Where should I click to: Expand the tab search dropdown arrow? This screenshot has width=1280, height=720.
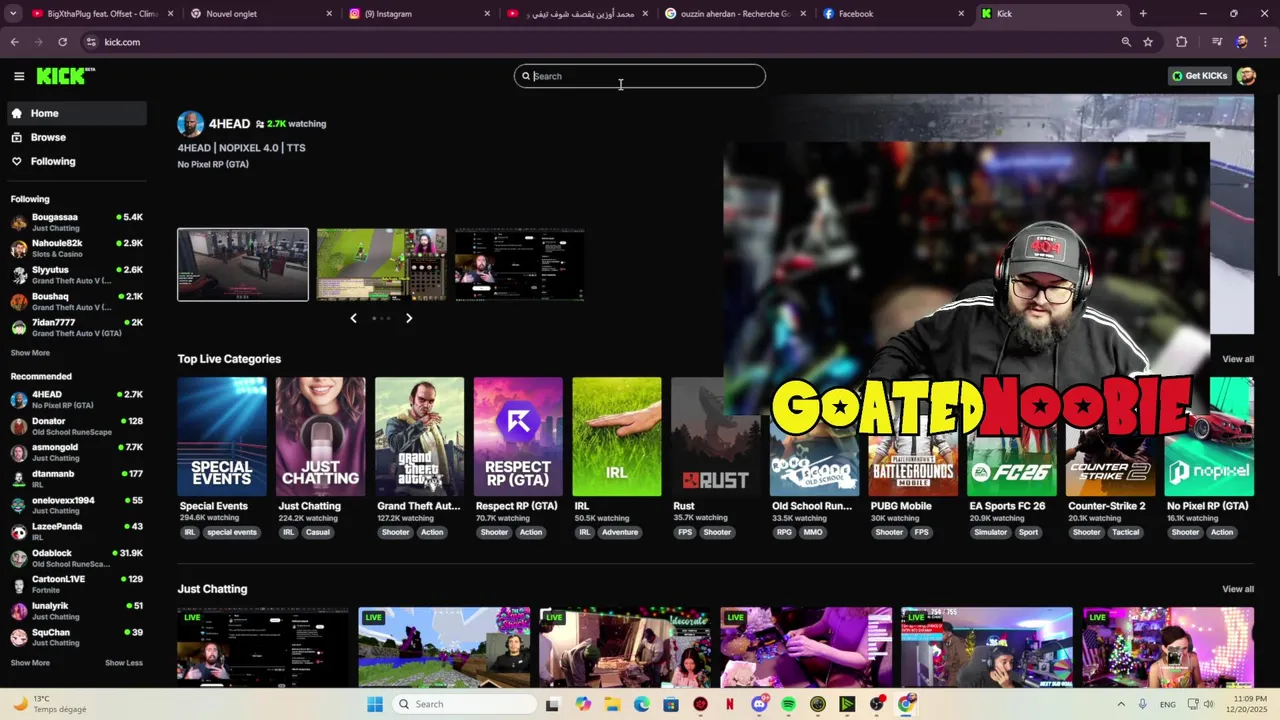pyautogui.click(x=12, y=14)
